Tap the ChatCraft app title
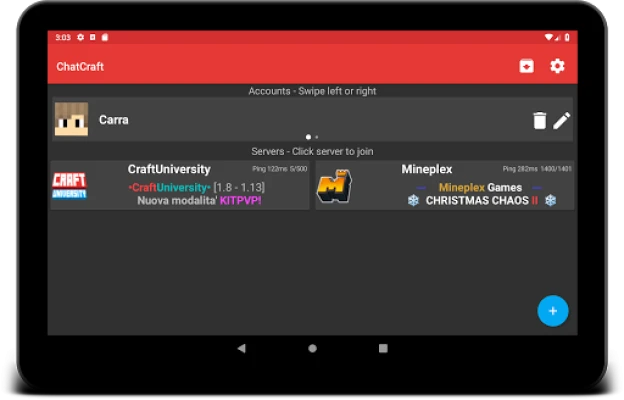Screen dimensions: 624x400 (x=80, y=67)
